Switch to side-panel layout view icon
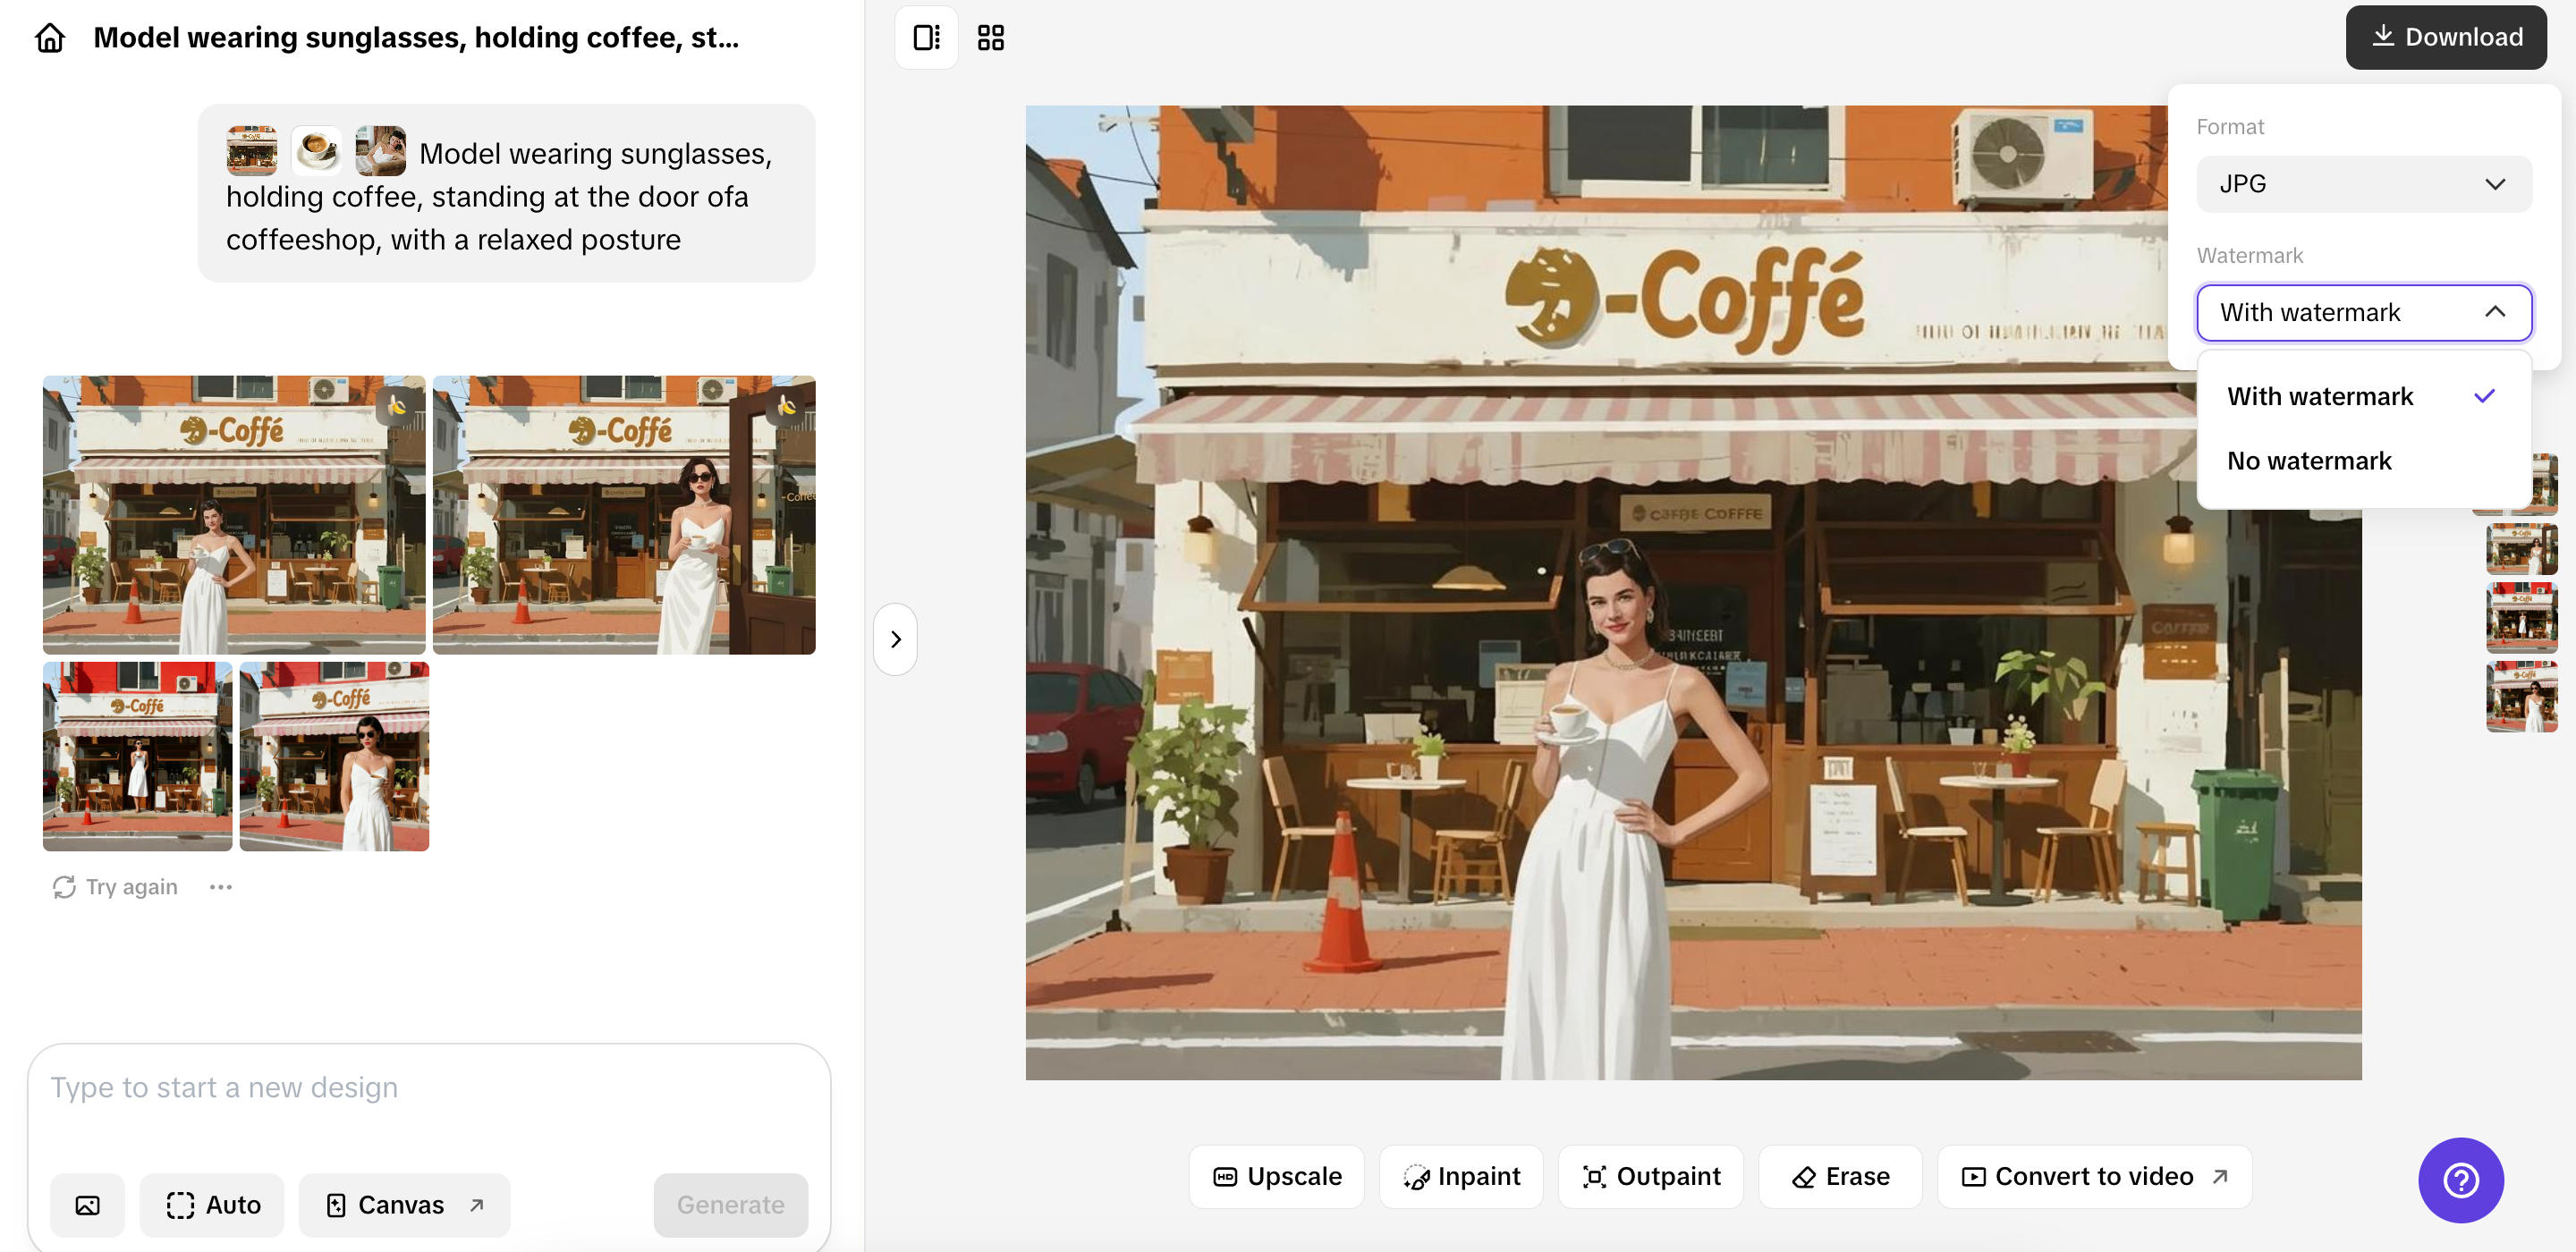2576x1252 pixels. [926, 38]
